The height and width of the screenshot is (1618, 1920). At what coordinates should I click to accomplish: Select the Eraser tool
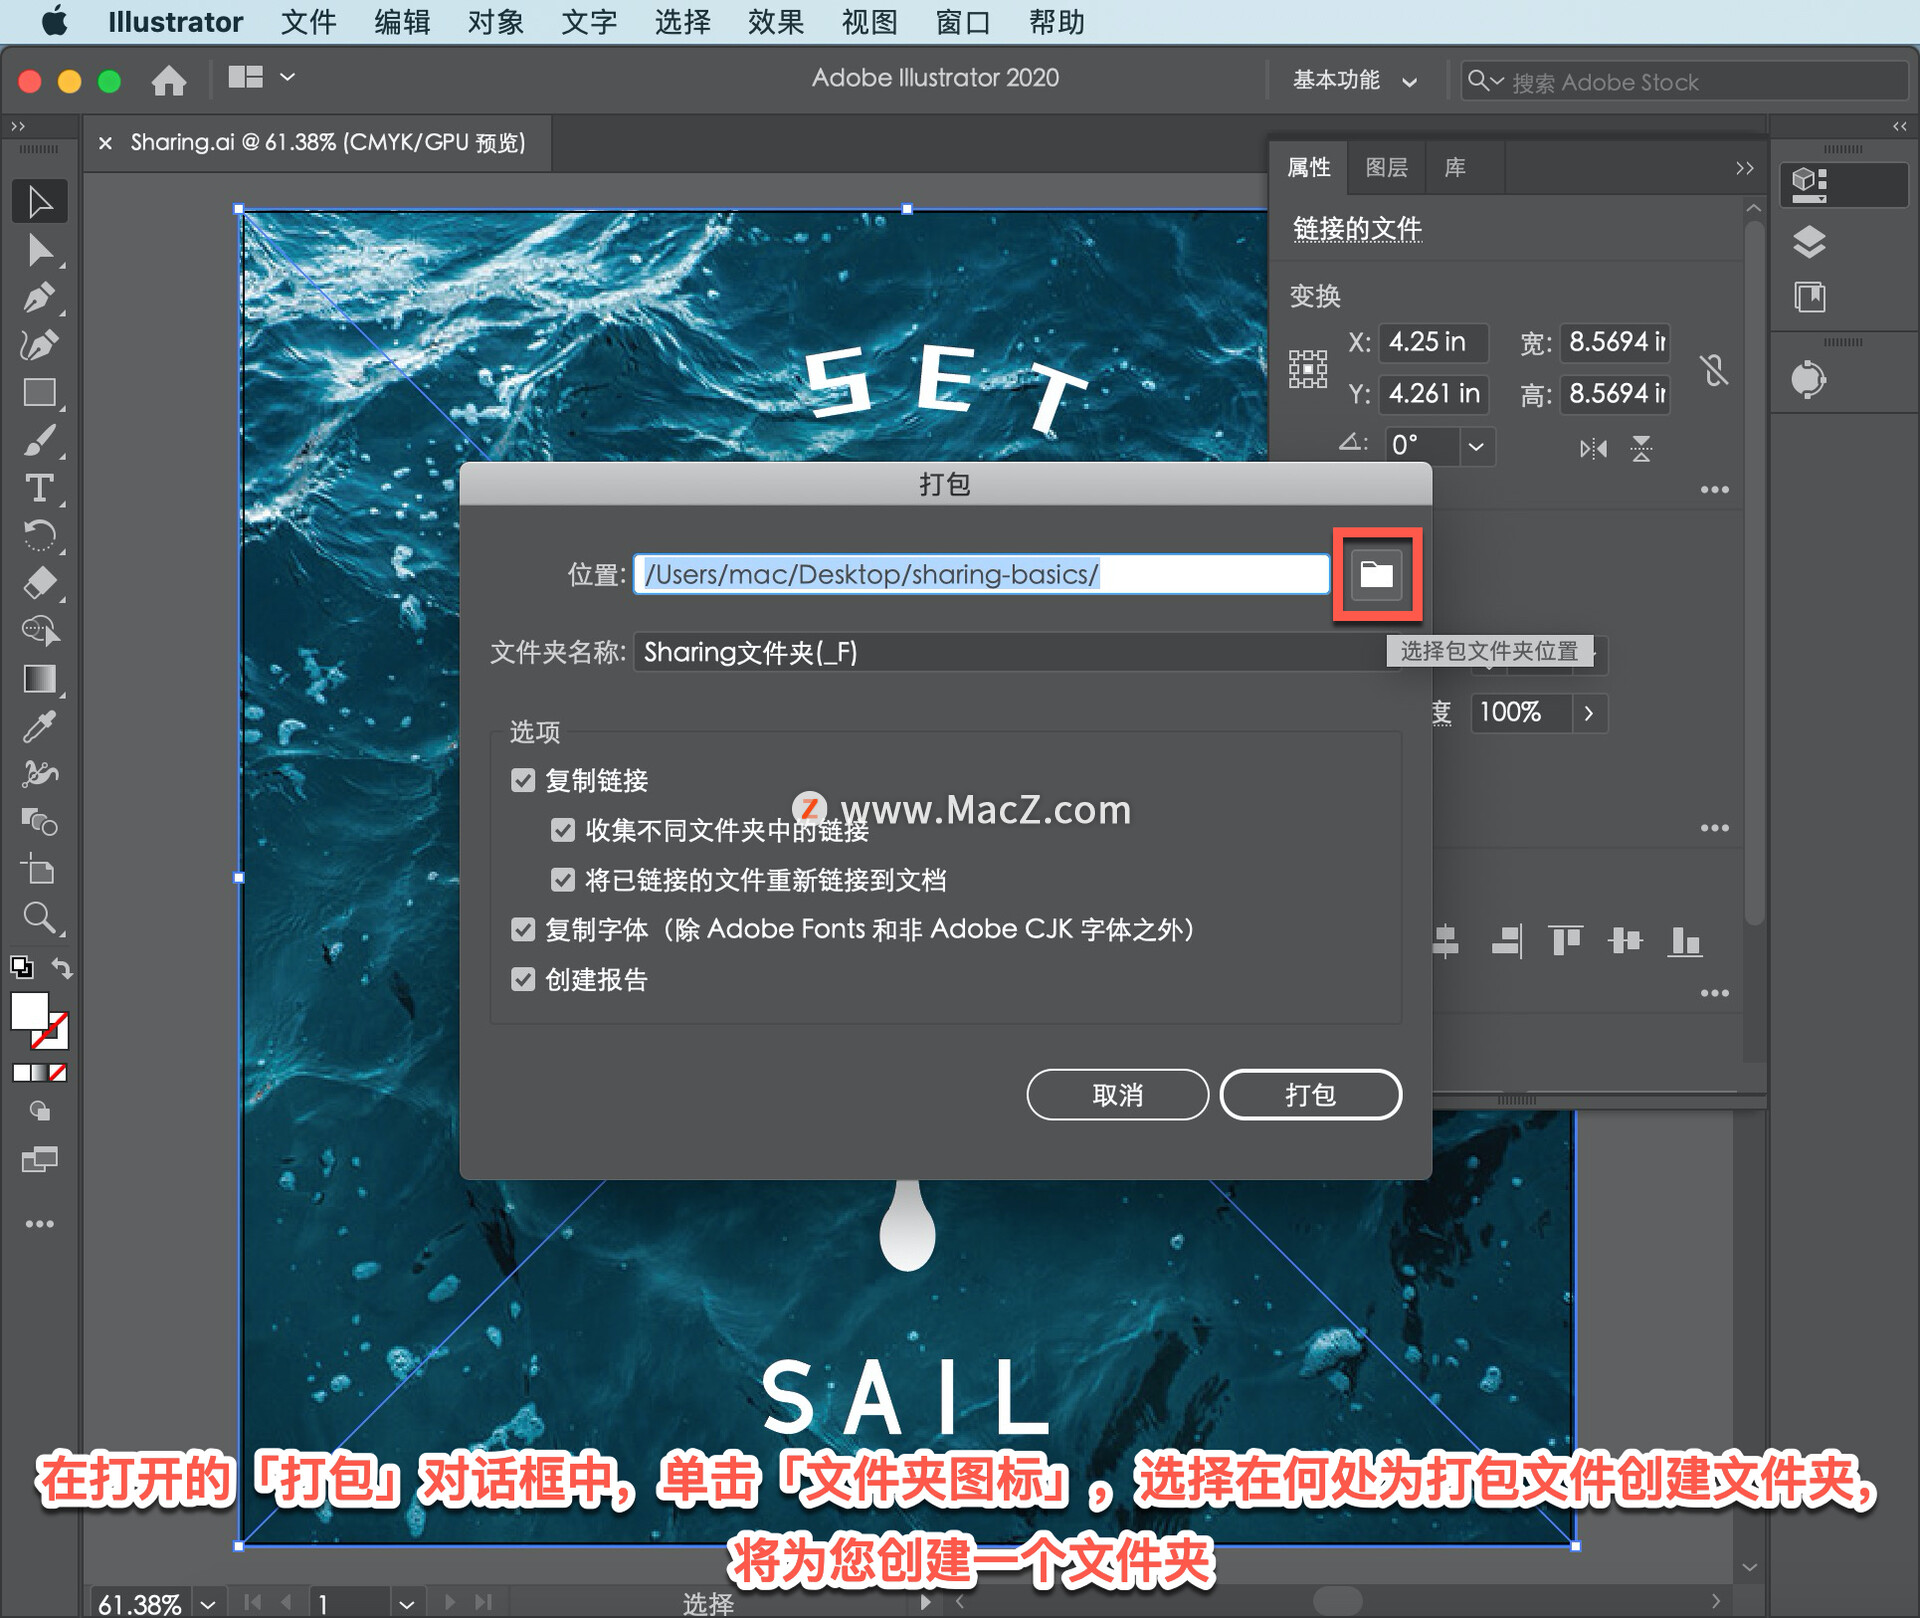[40, 583]
